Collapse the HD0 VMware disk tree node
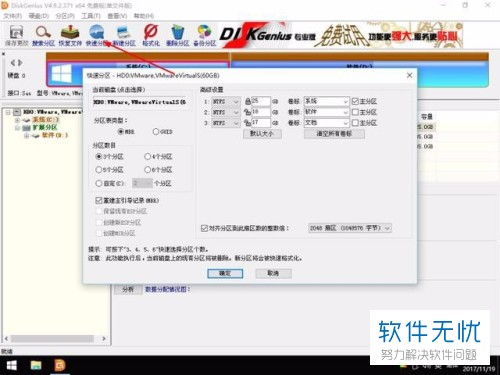The width and height of the screenshot is (500, 375). (x=8, y=112)
